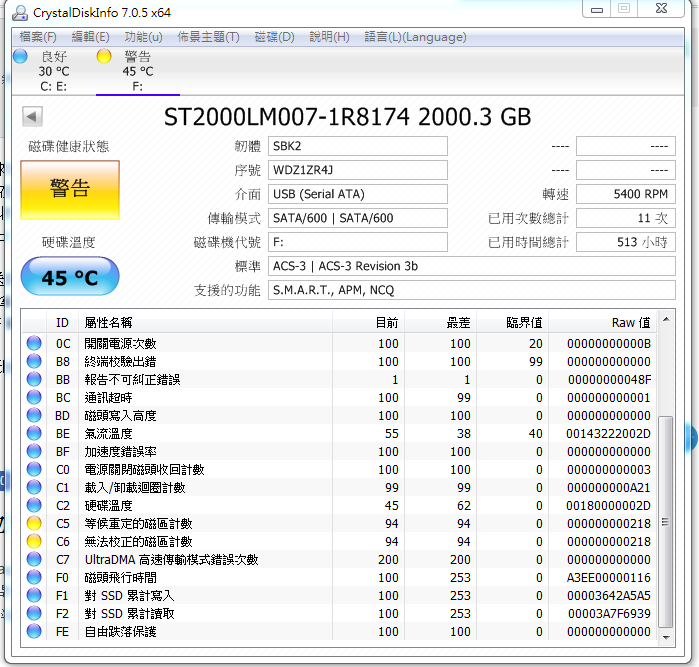The image size is (699, 667).
Task: Click status icon for C7 UltraDMA row
Action: click(34, 560)
